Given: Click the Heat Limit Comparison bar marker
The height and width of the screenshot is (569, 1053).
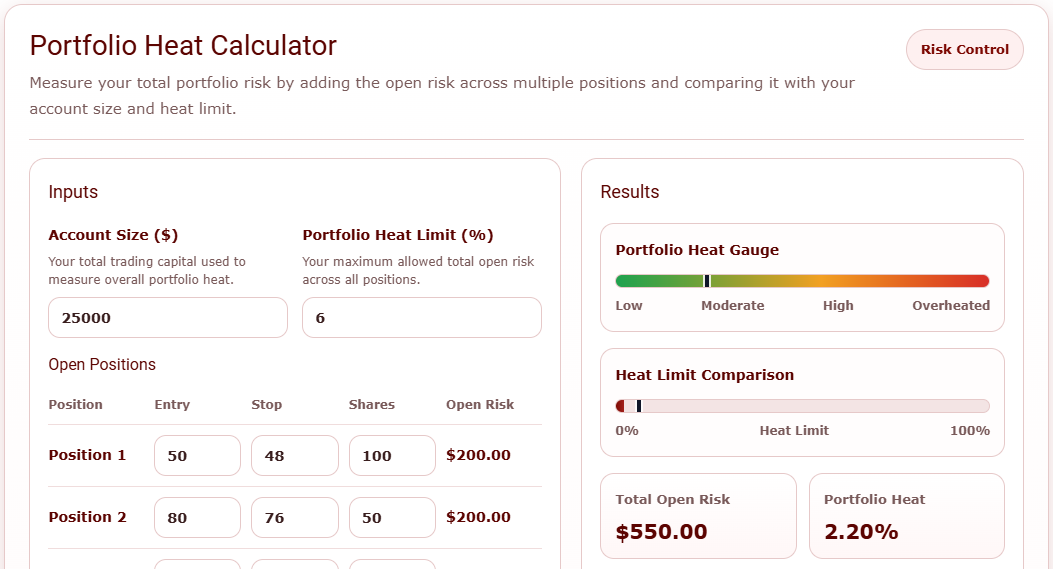Looking at the screenshot, I should [x=639, y=406].
